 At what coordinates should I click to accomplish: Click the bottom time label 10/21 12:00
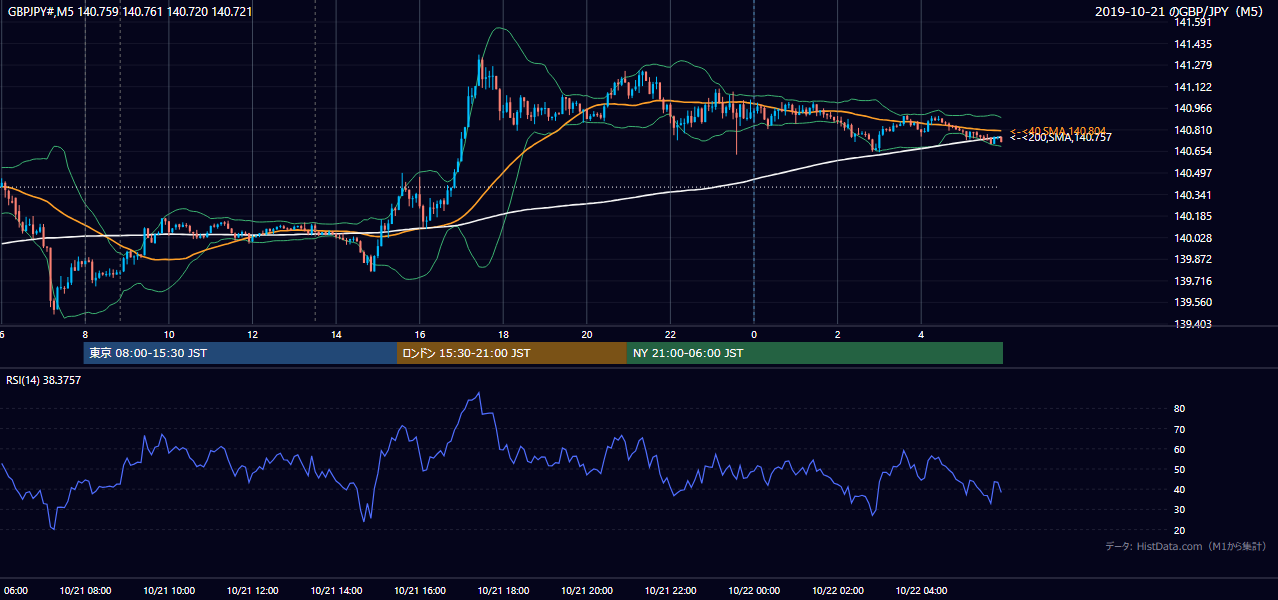[x=252, y=591]
